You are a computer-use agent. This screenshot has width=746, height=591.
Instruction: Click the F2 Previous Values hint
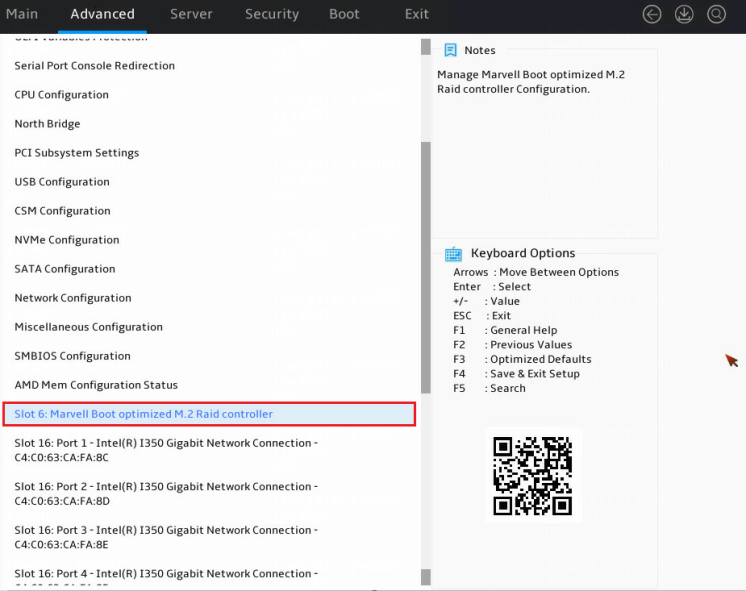(512, 345)
